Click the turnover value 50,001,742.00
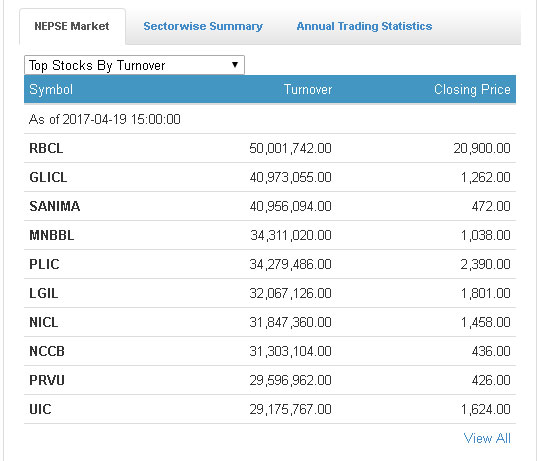Image resolution: width=537 pixels, height=461 pixels. tap(290, 148)
